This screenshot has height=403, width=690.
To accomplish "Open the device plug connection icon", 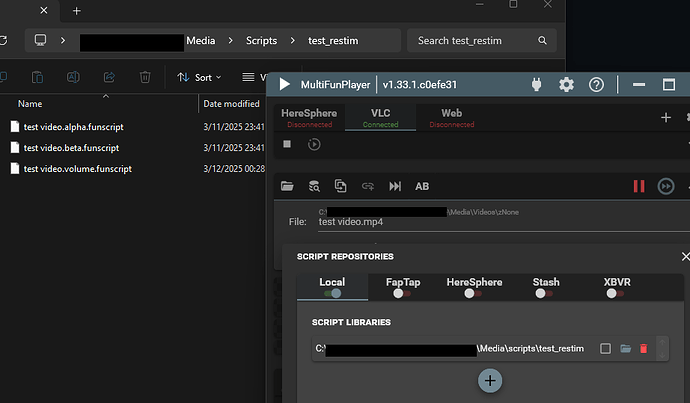I will 536,84.
